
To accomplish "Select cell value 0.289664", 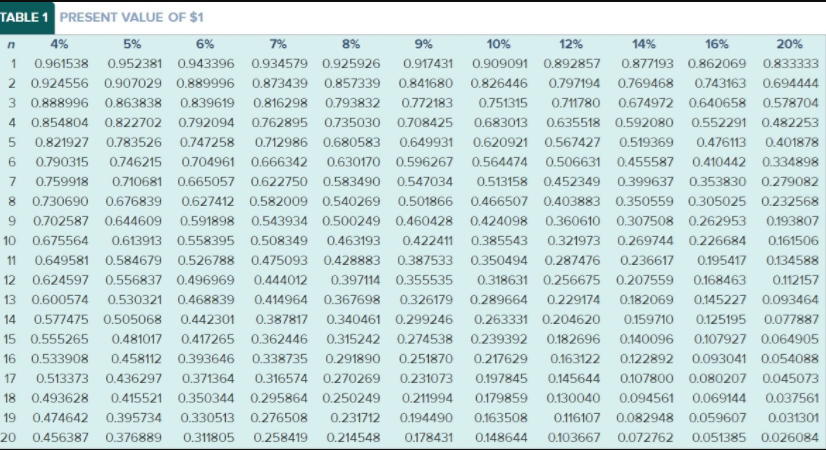I will (x=498, y=300).
